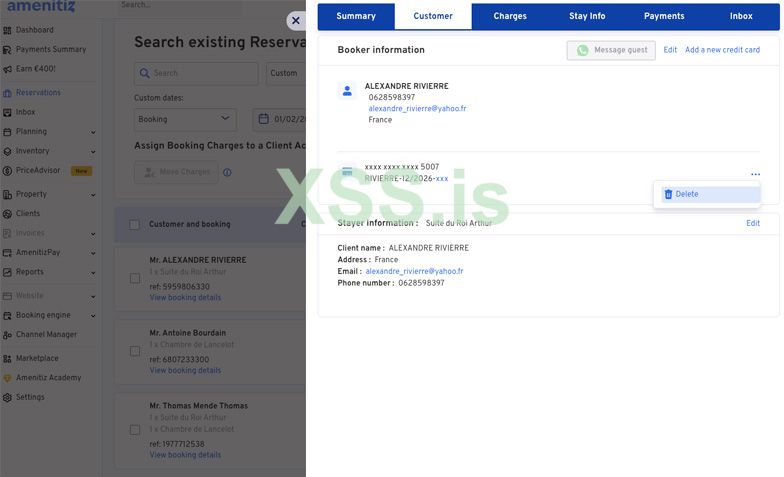Switch to the Summary tab

[356, 16]
